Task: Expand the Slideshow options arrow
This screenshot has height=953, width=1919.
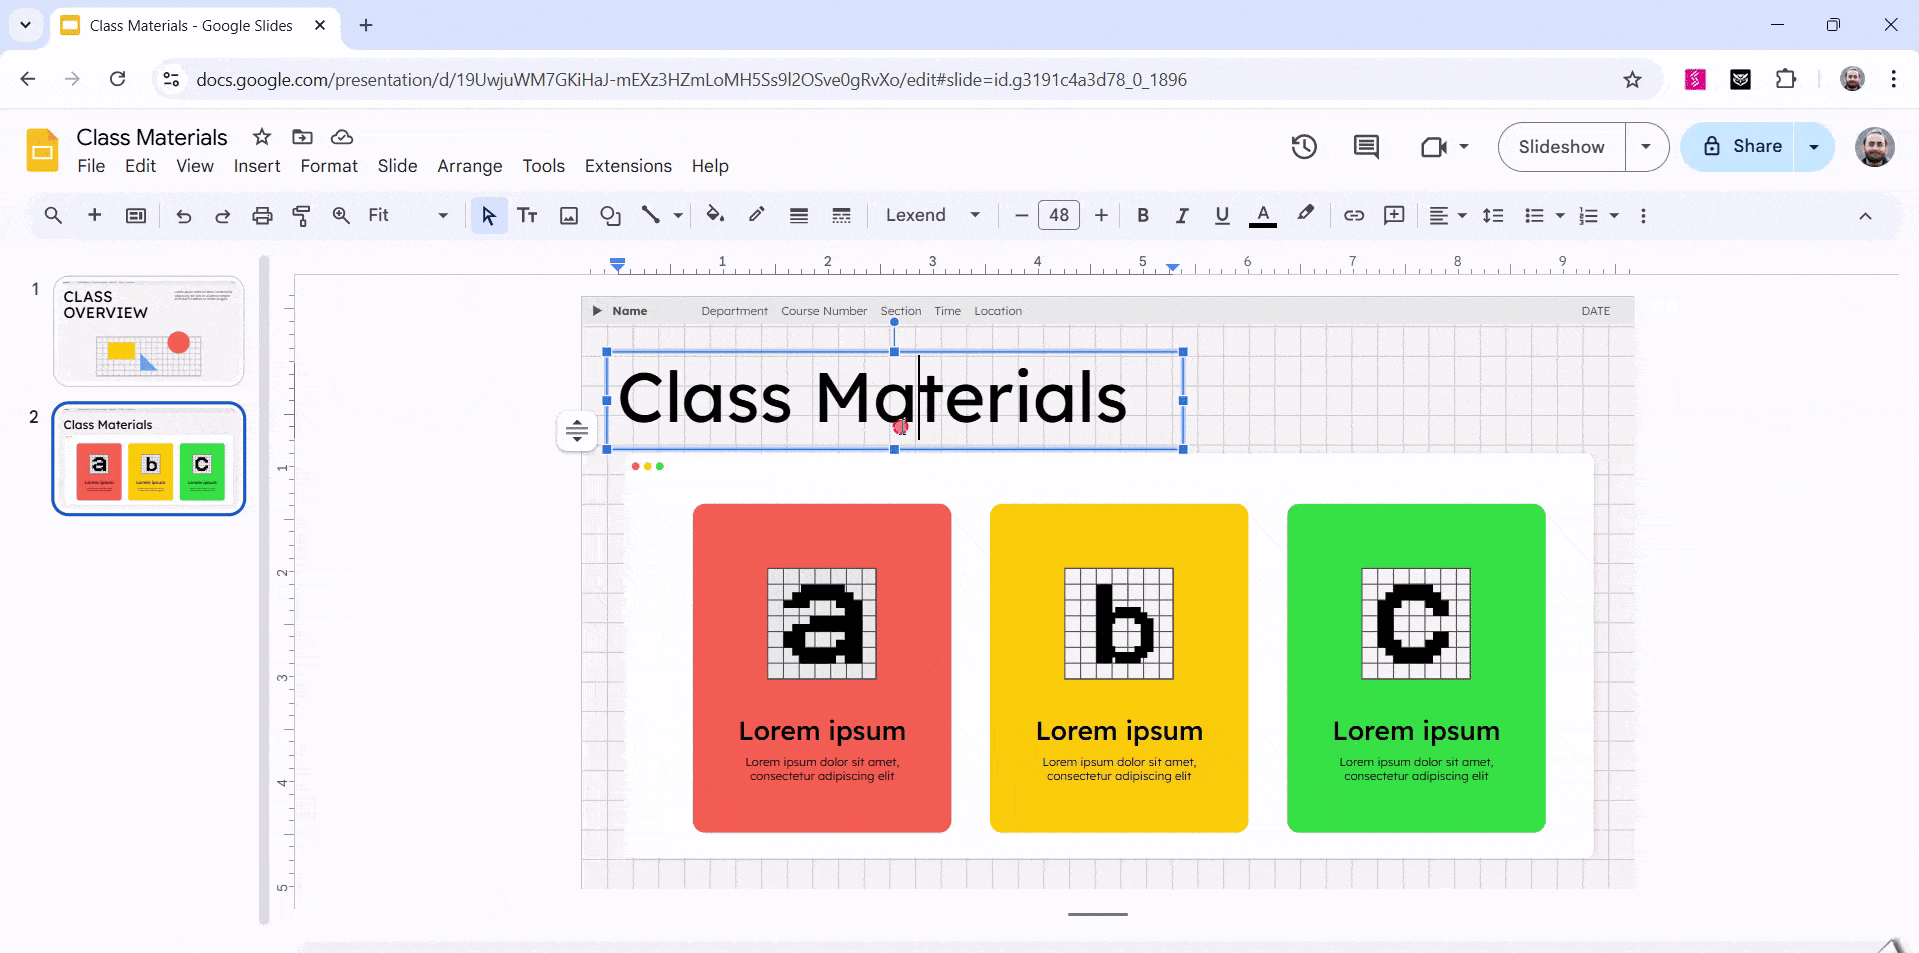Action: tap(1646, 146)
